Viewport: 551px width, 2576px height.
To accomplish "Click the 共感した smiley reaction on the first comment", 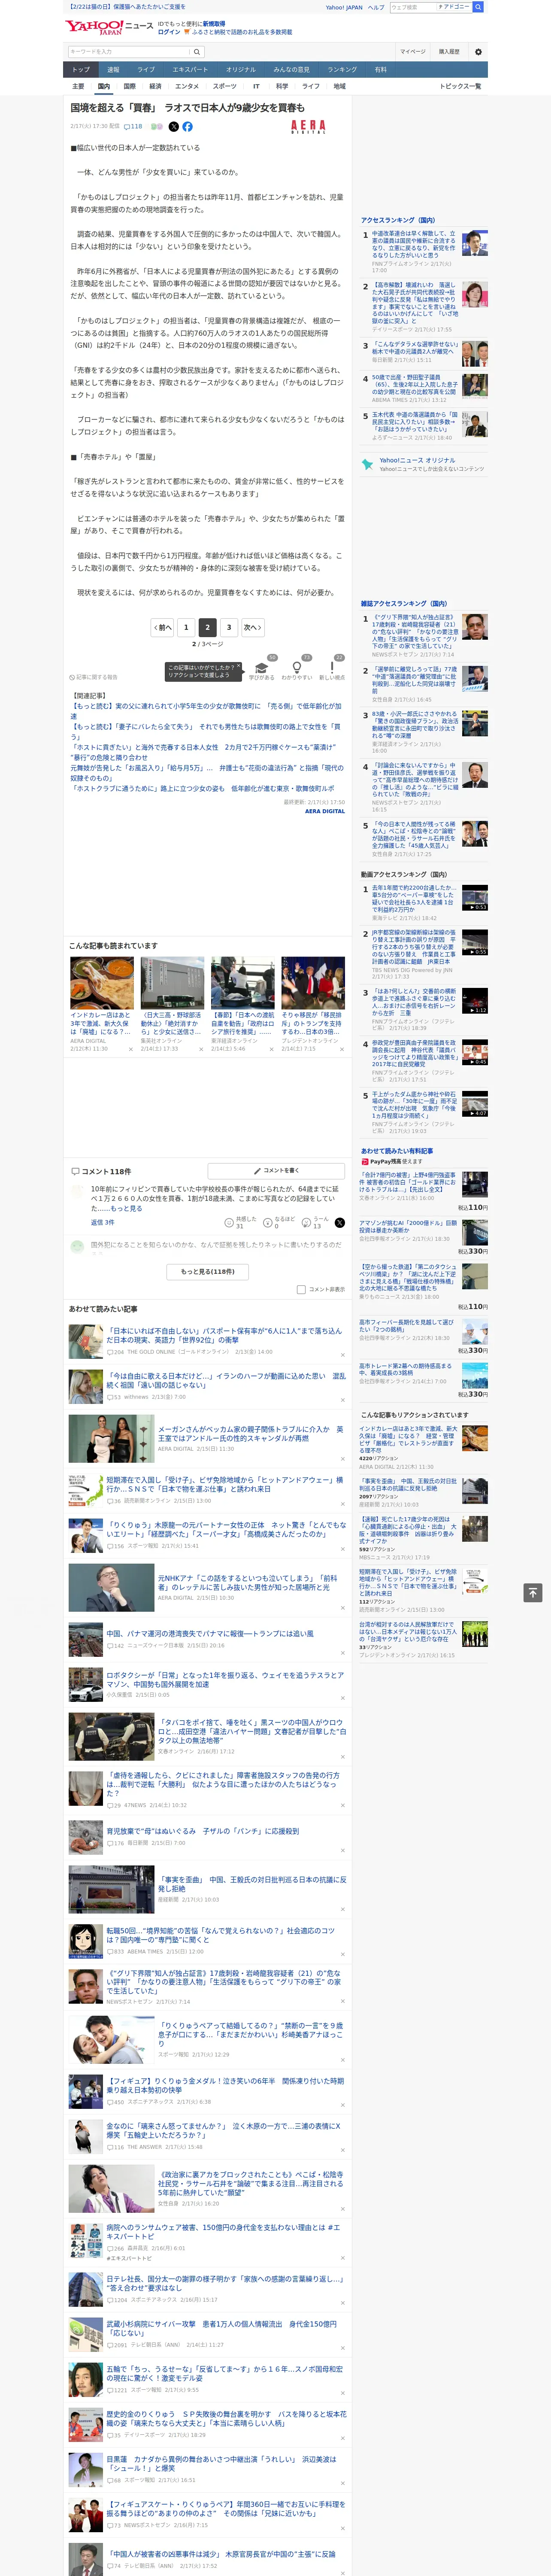I will pyautogui.click(x=230, y=1223).
